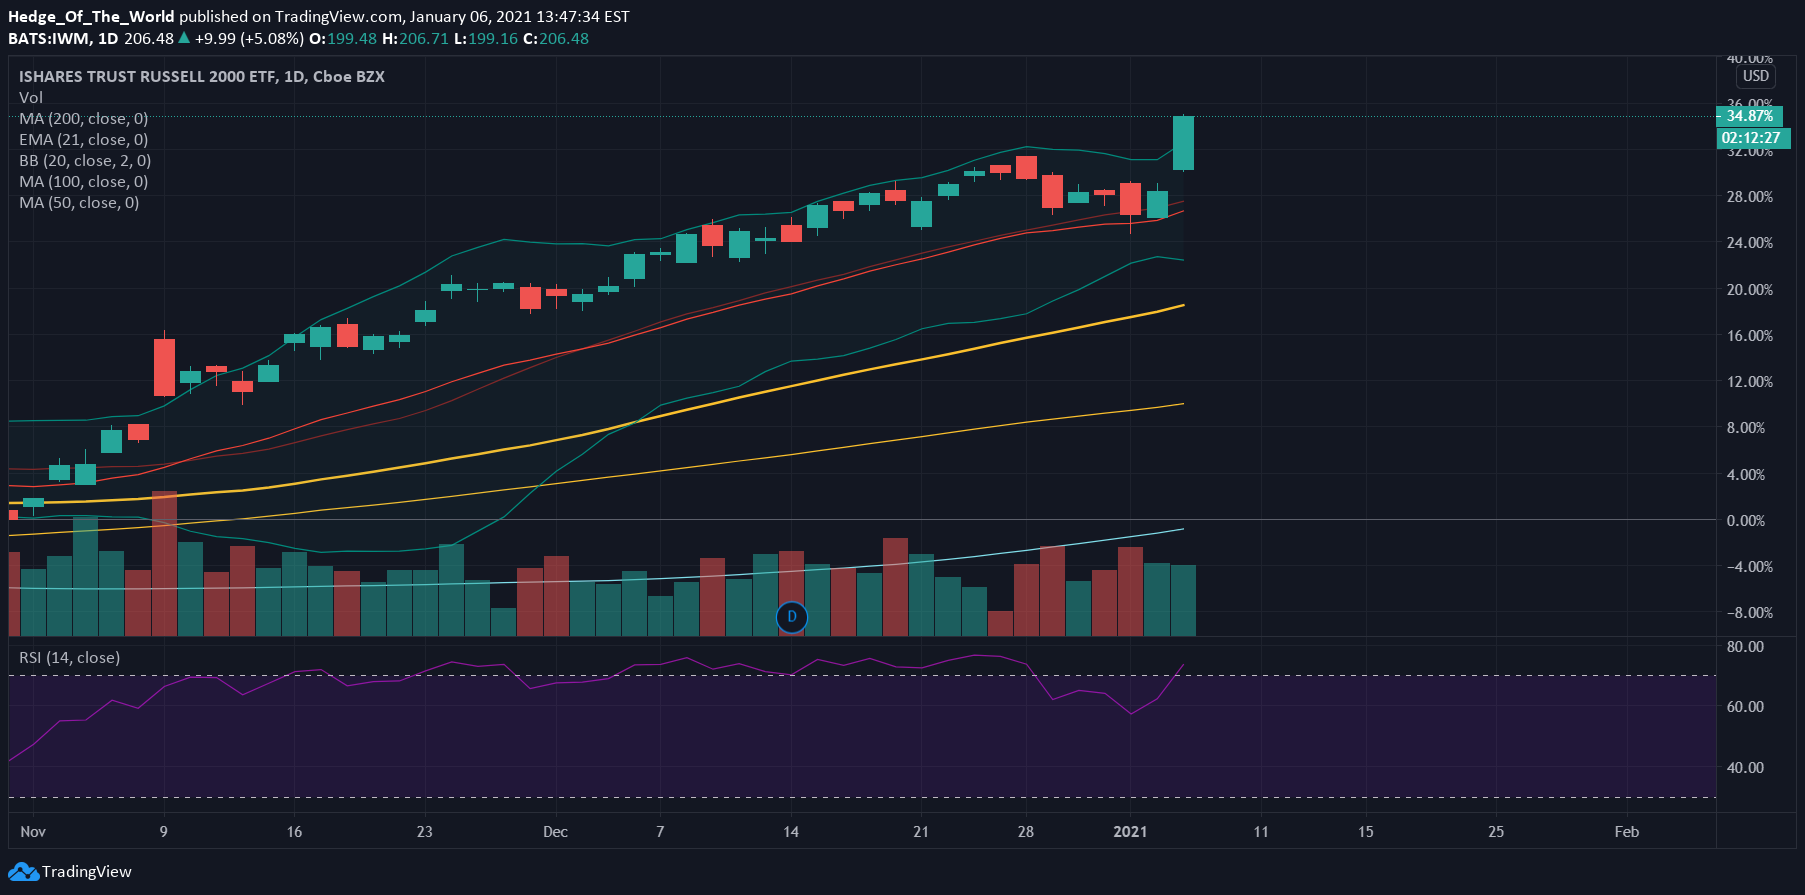Select the RSI (14, close) legend
The height and width of the screenshot is (895, 1805).
(70, 657)
